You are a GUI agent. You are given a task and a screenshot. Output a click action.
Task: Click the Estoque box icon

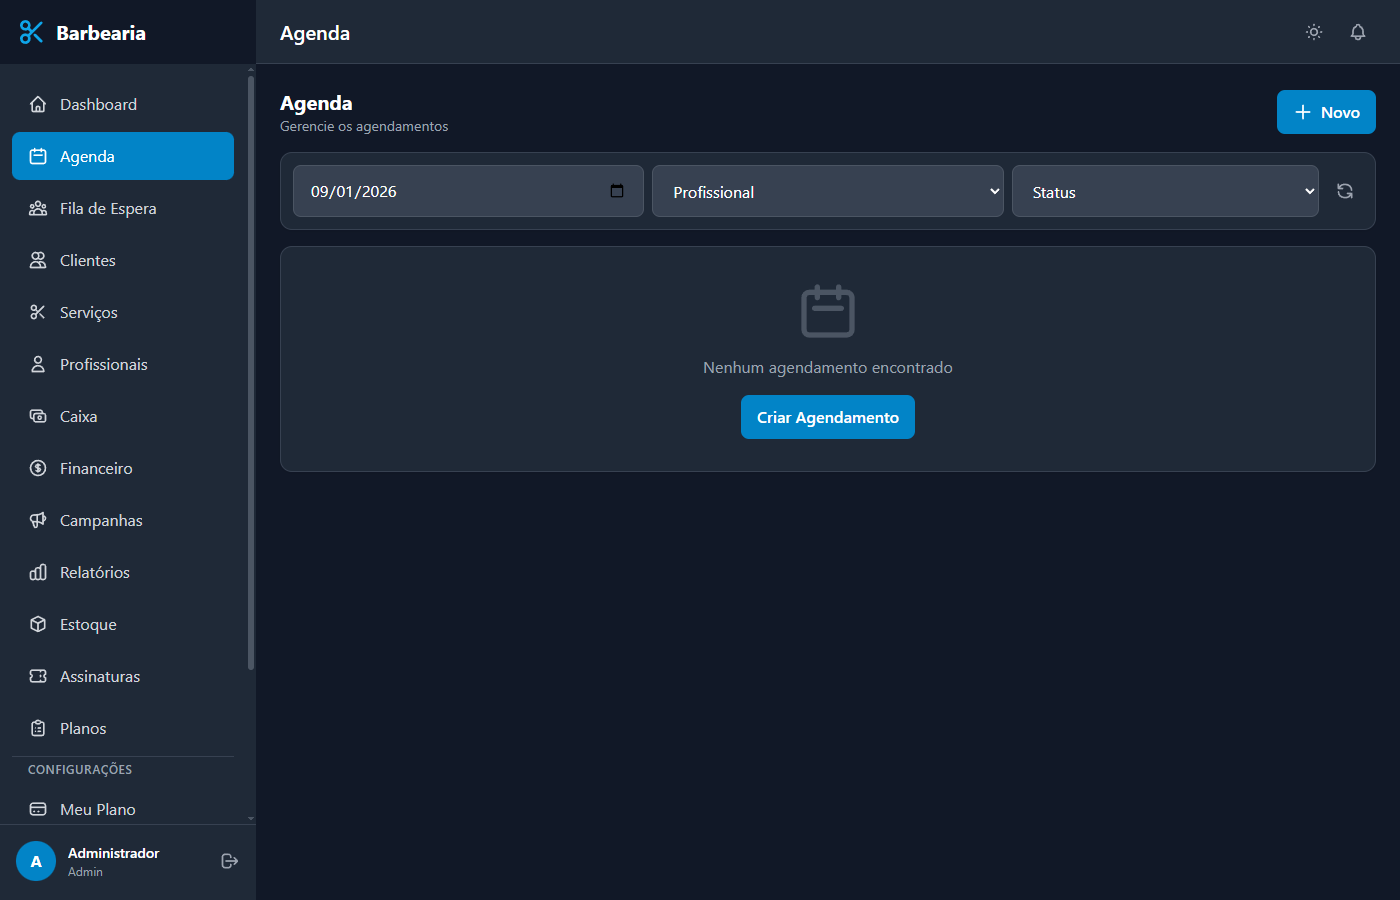38,624
